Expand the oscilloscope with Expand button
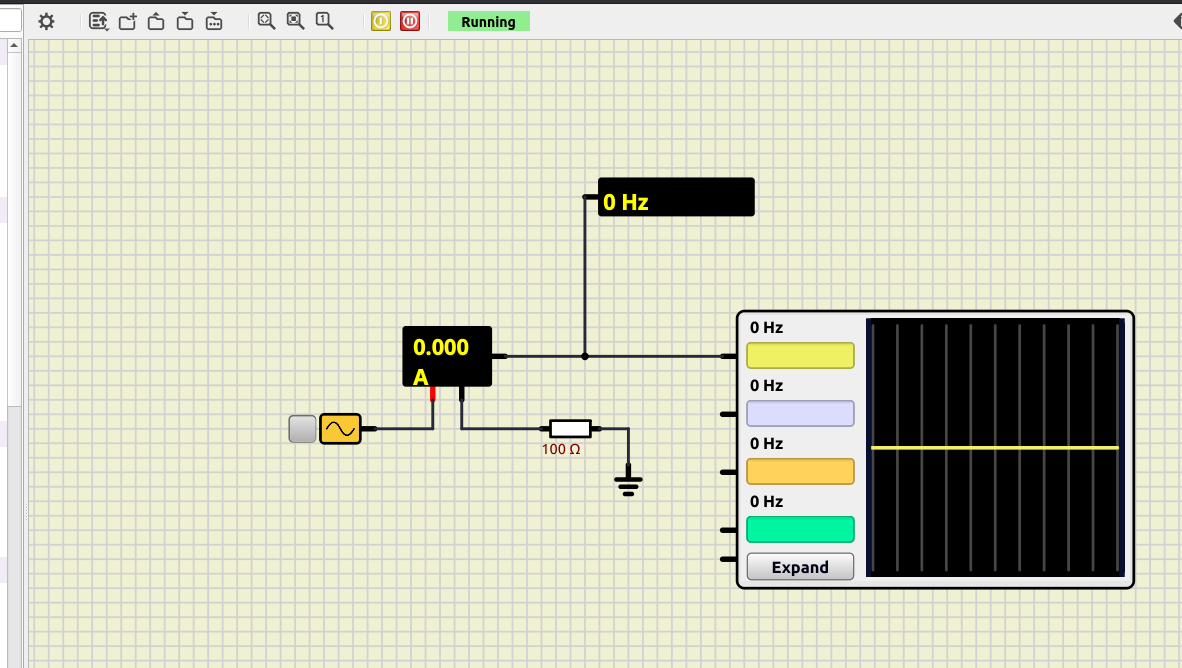Image resolution: width=1182 pixels, height=668 pixels. [800, 567]
